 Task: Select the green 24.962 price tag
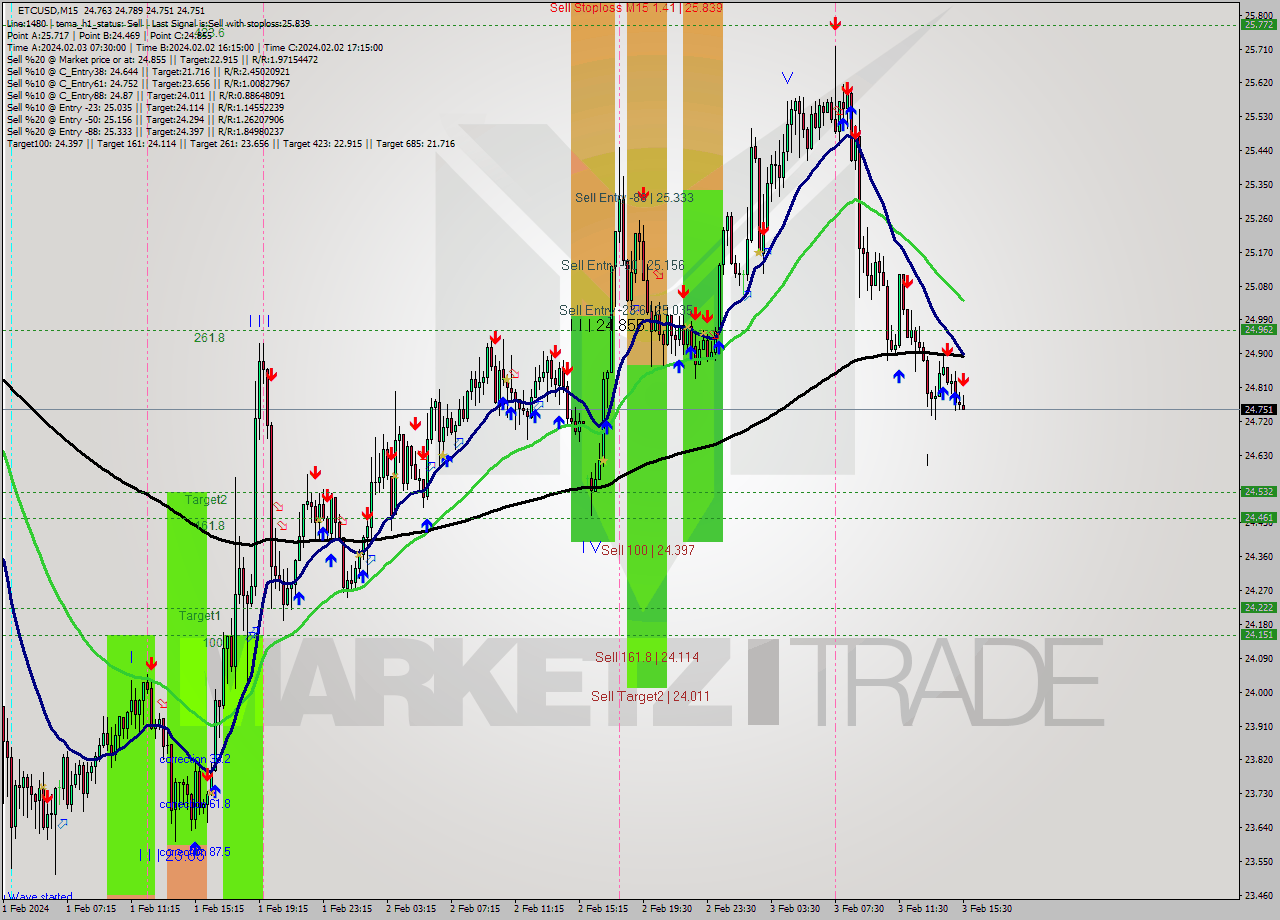(x=1258, y=329)
